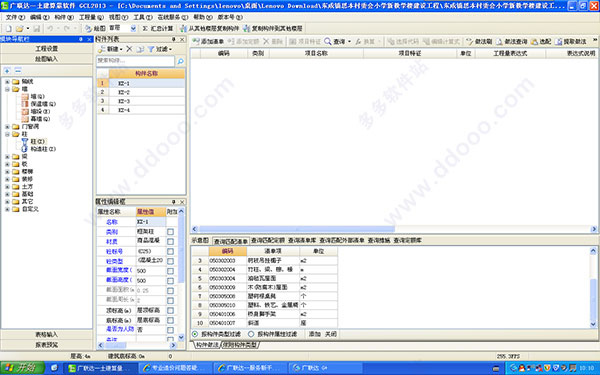Collapse the 柱 folder node

[x=7, y=134]
